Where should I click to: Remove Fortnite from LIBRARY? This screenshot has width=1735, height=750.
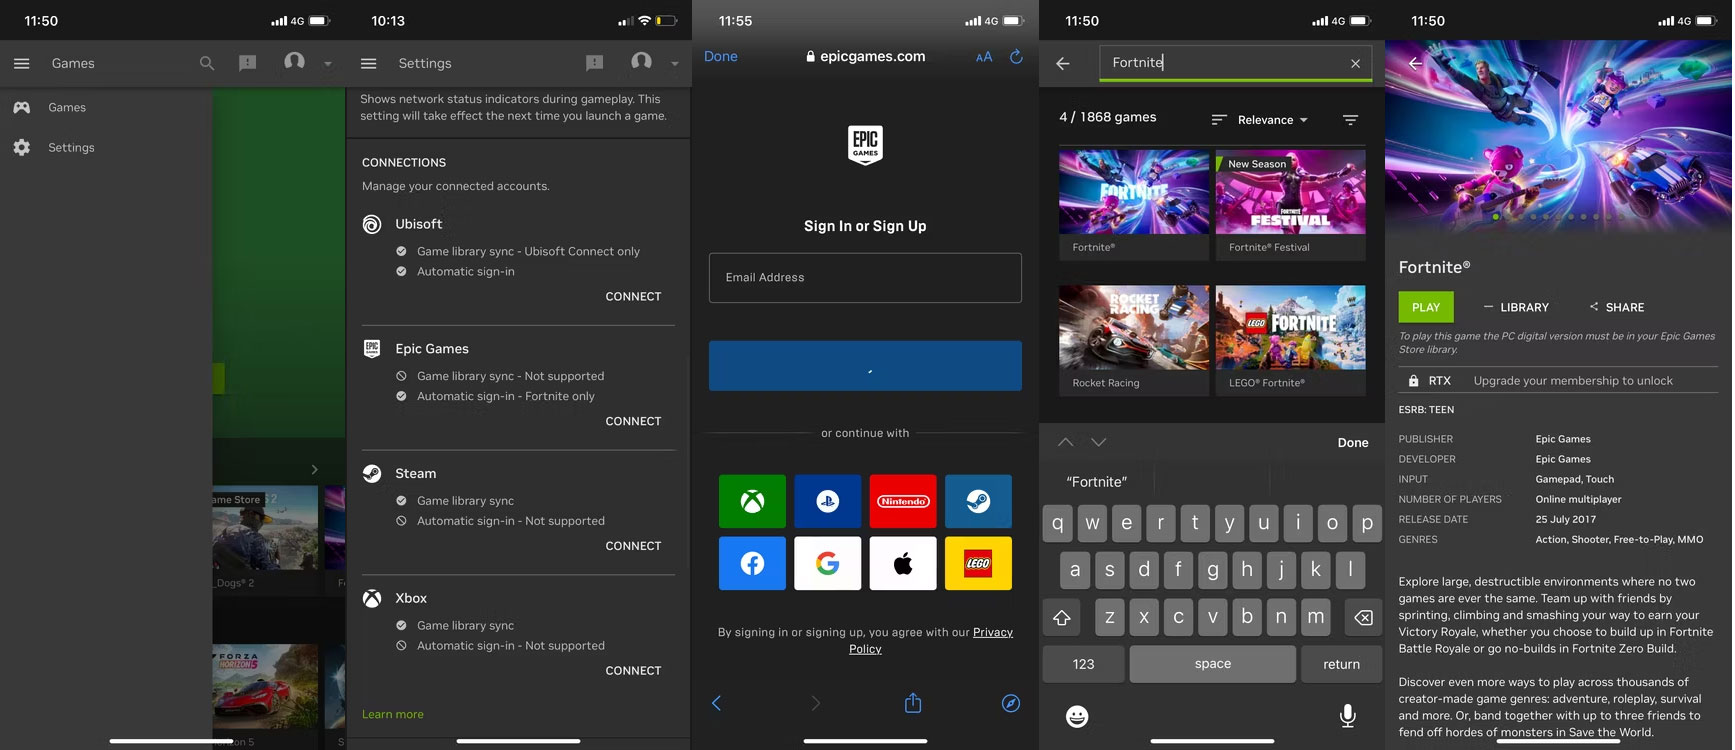(x=1516, y=307)
